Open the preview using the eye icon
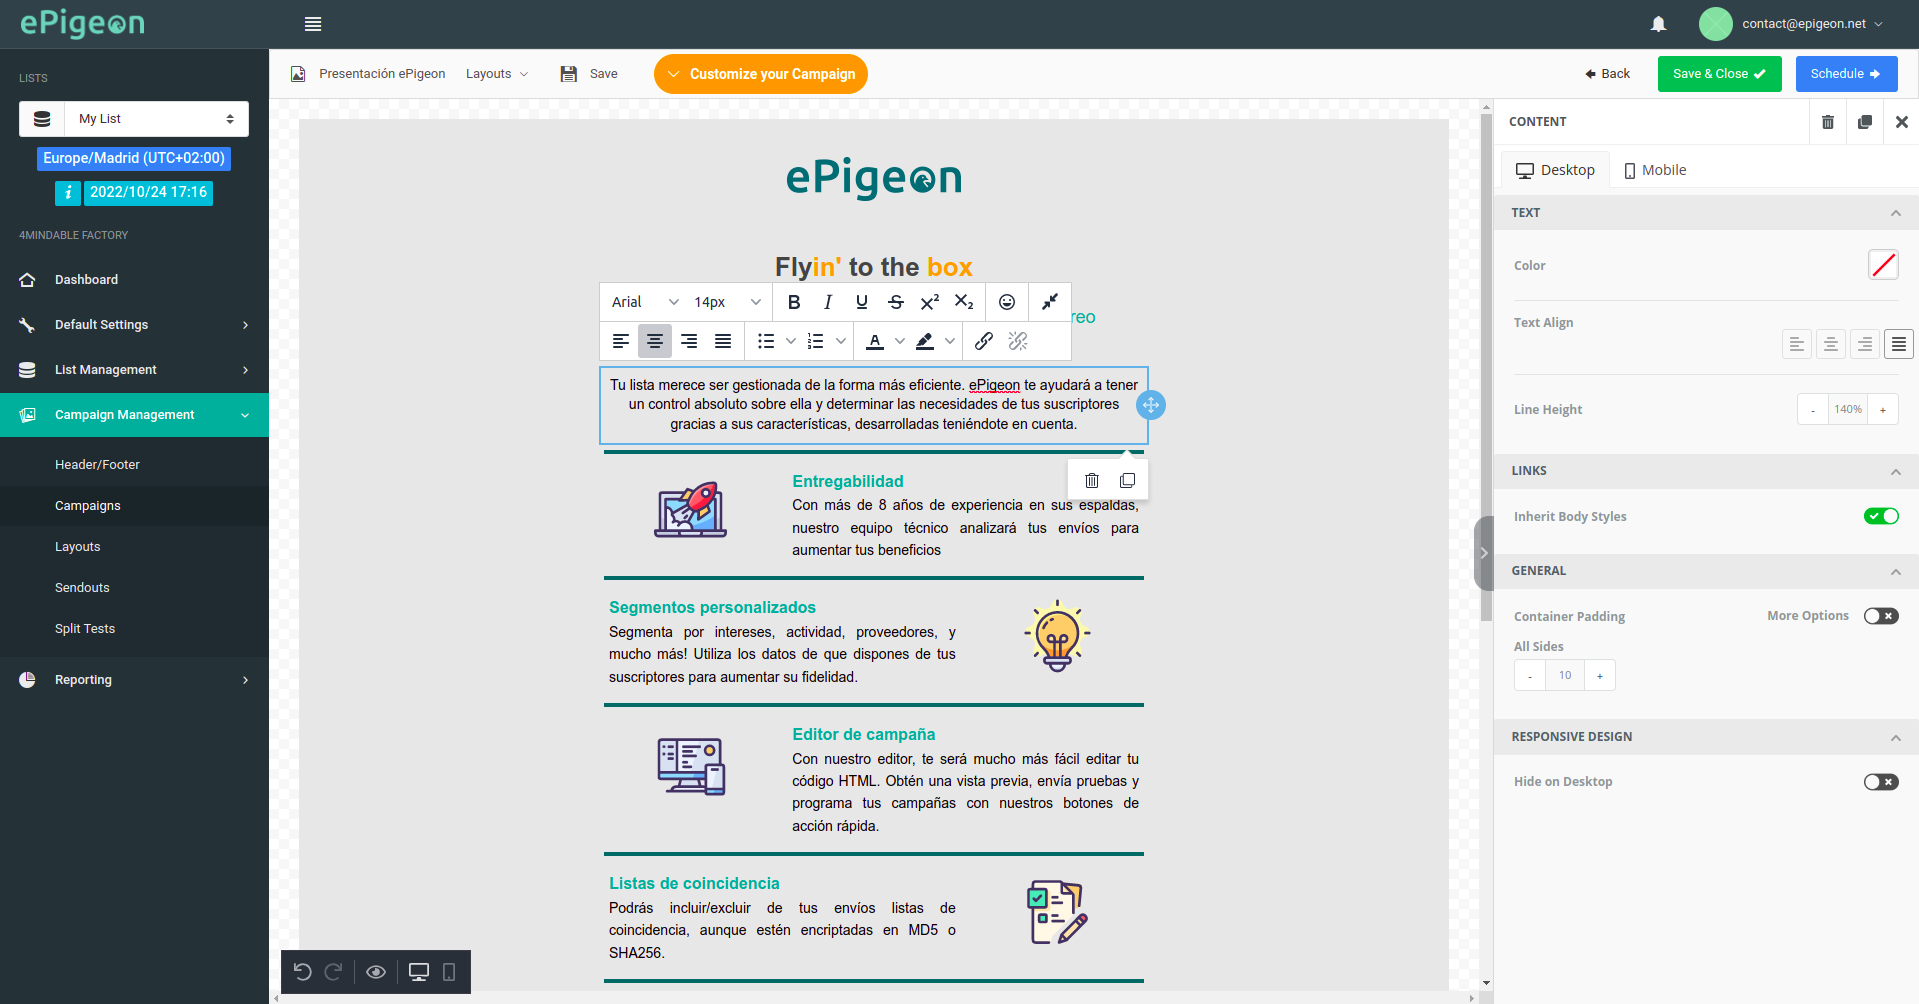This screenshot has height=1004, width=1919. (375, 971)
